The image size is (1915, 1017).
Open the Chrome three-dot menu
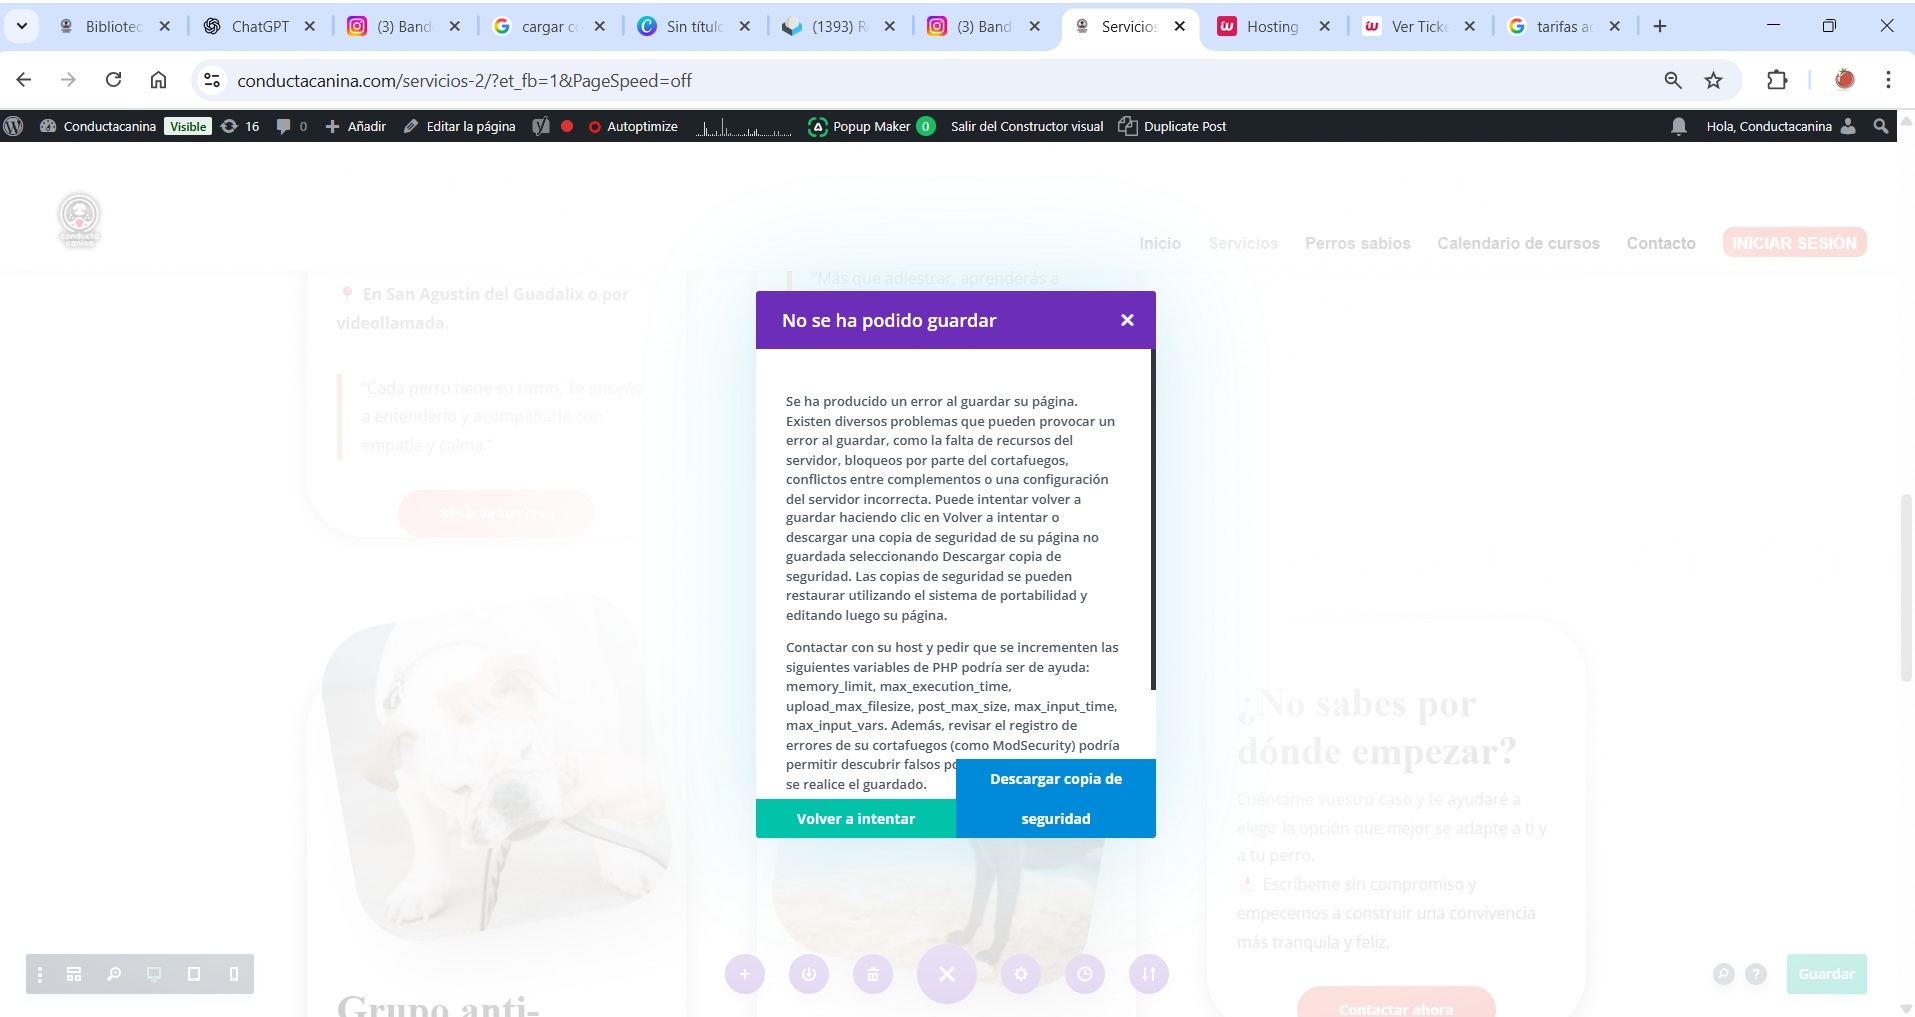[x=1888, y=80]
